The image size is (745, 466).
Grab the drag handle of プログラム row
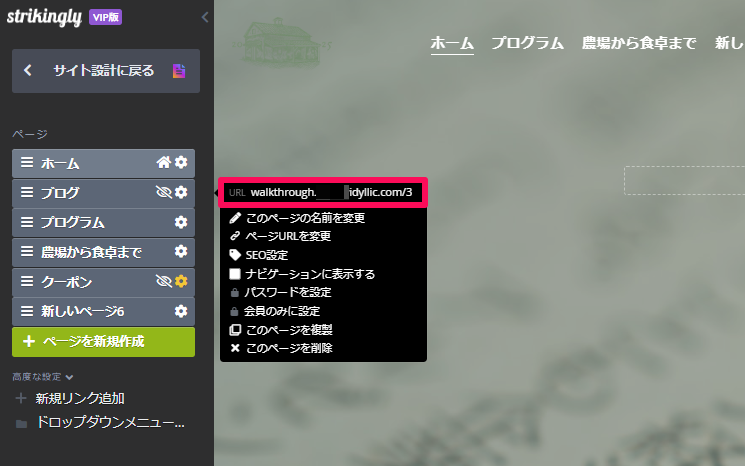pos(27,222)
